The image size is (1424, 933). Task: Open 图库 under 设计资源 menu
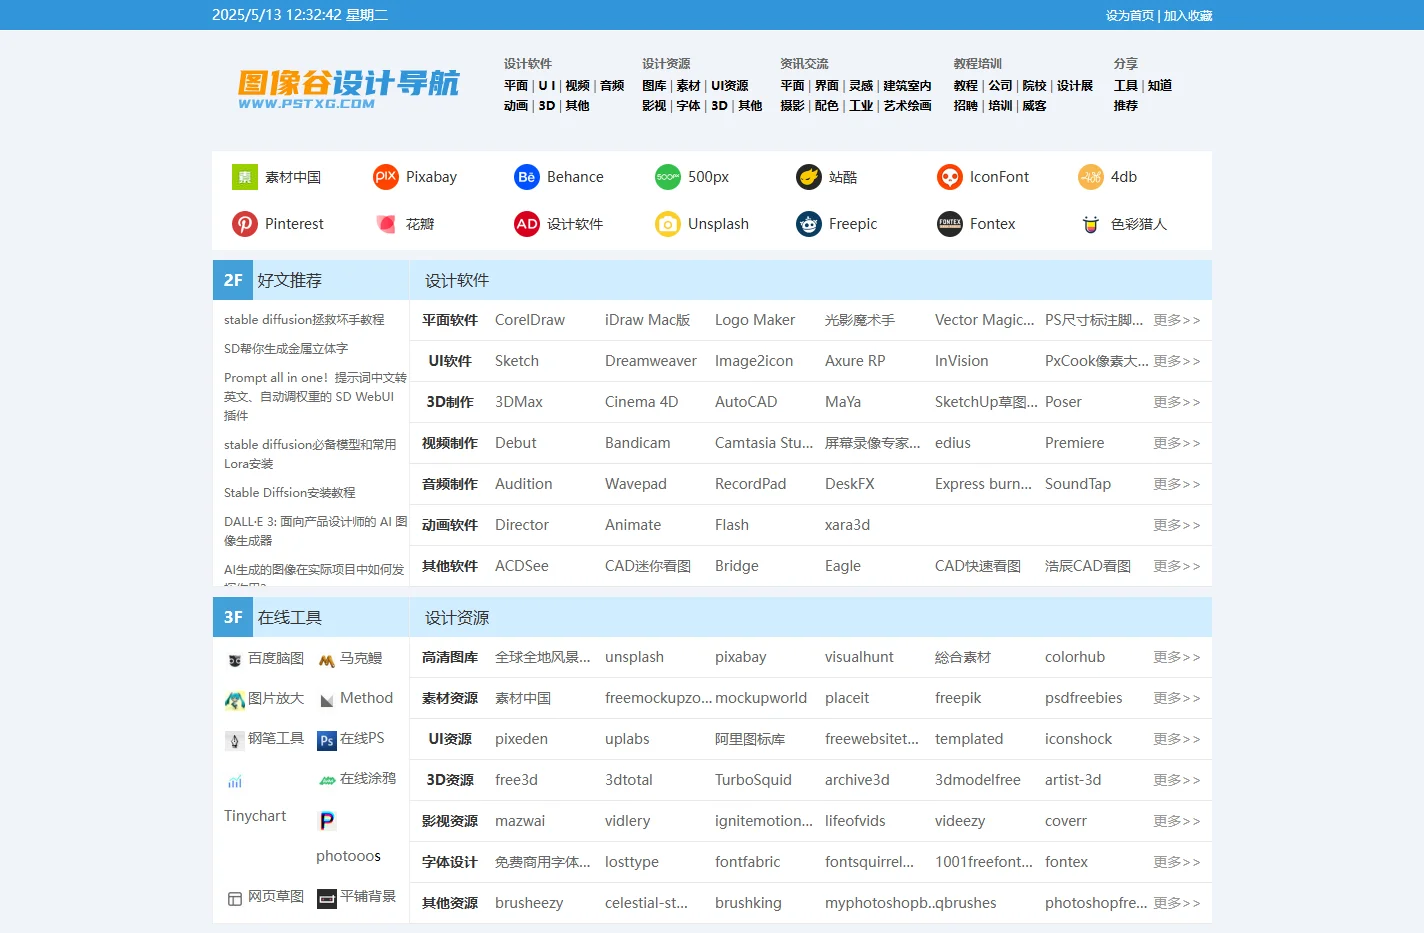(x=654, y=86)
